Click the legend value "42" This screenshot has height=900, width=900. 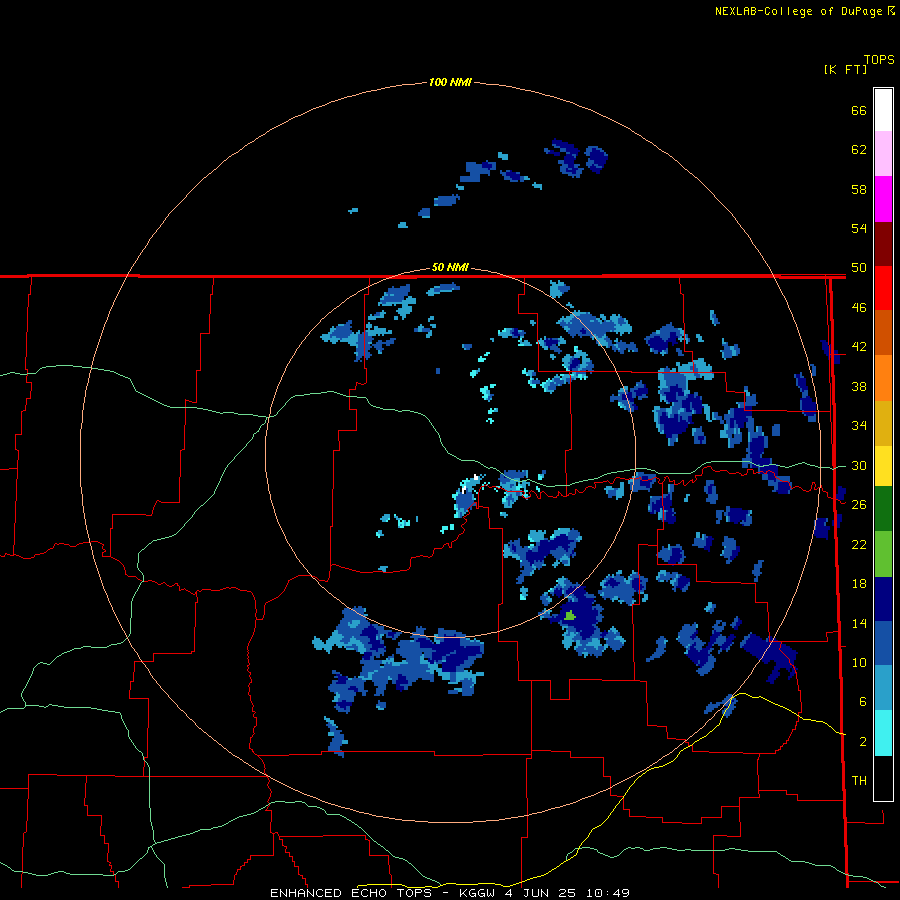click(x=859, y=347)
